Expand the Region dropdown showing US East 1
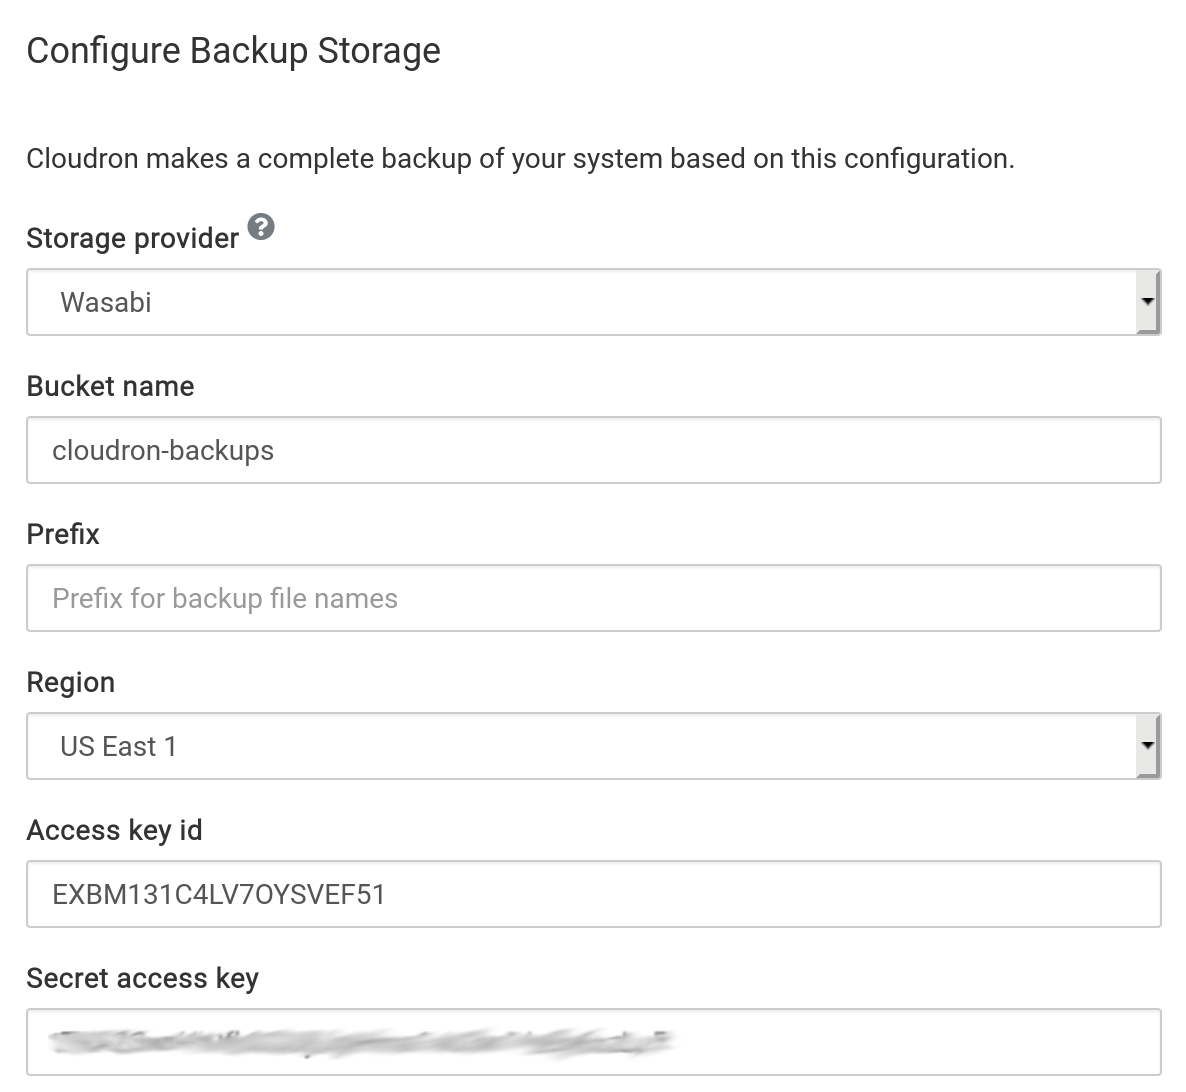 [x=580, y=746]
